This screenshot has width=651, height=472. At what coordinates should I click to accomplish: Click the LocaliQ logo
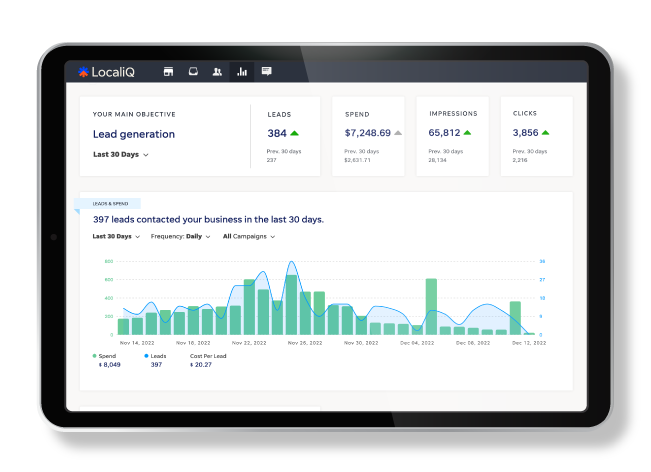tap(106, 72)
